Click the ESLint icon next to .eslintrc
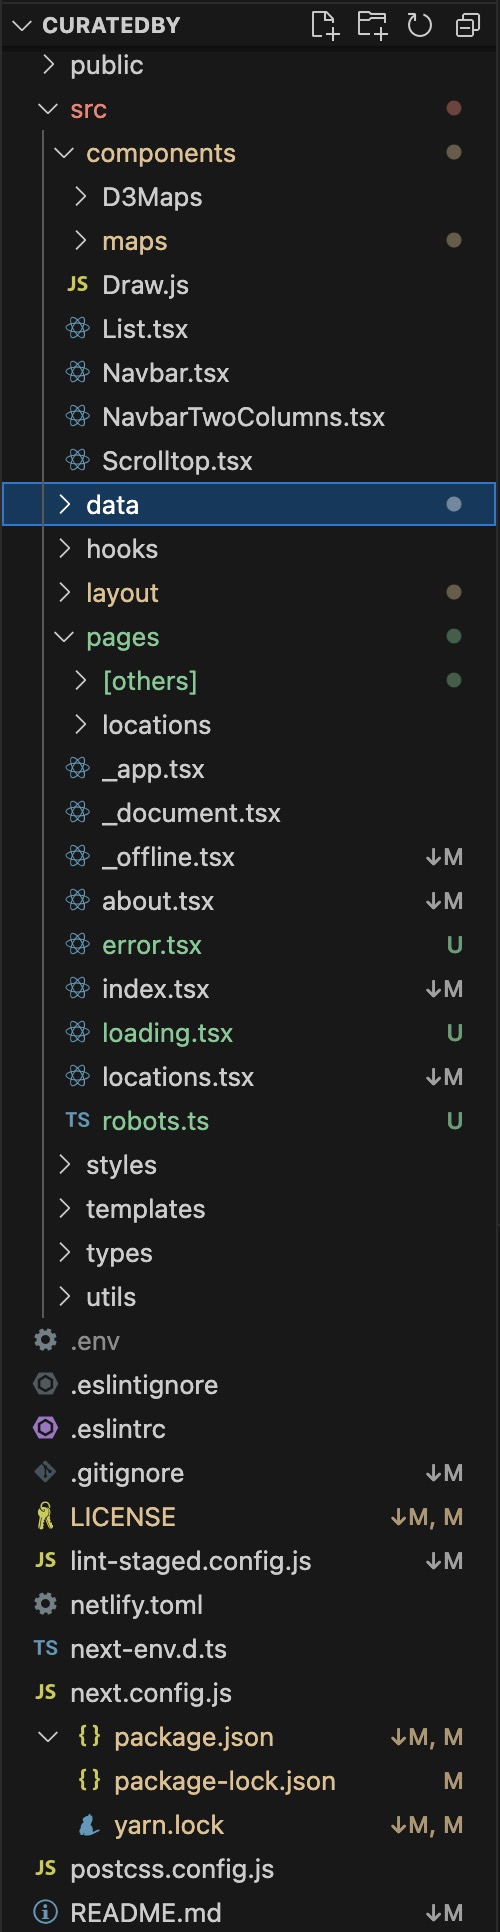This screenshot has width=500, height=1932. pyautogui.click(x=46, y=1429)
